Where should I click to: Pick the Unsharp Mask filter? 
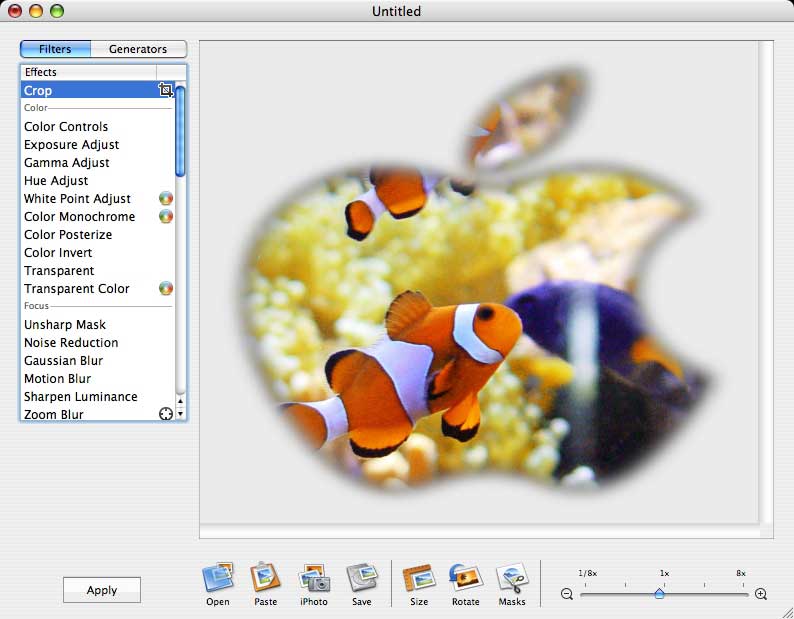point(65,325)
